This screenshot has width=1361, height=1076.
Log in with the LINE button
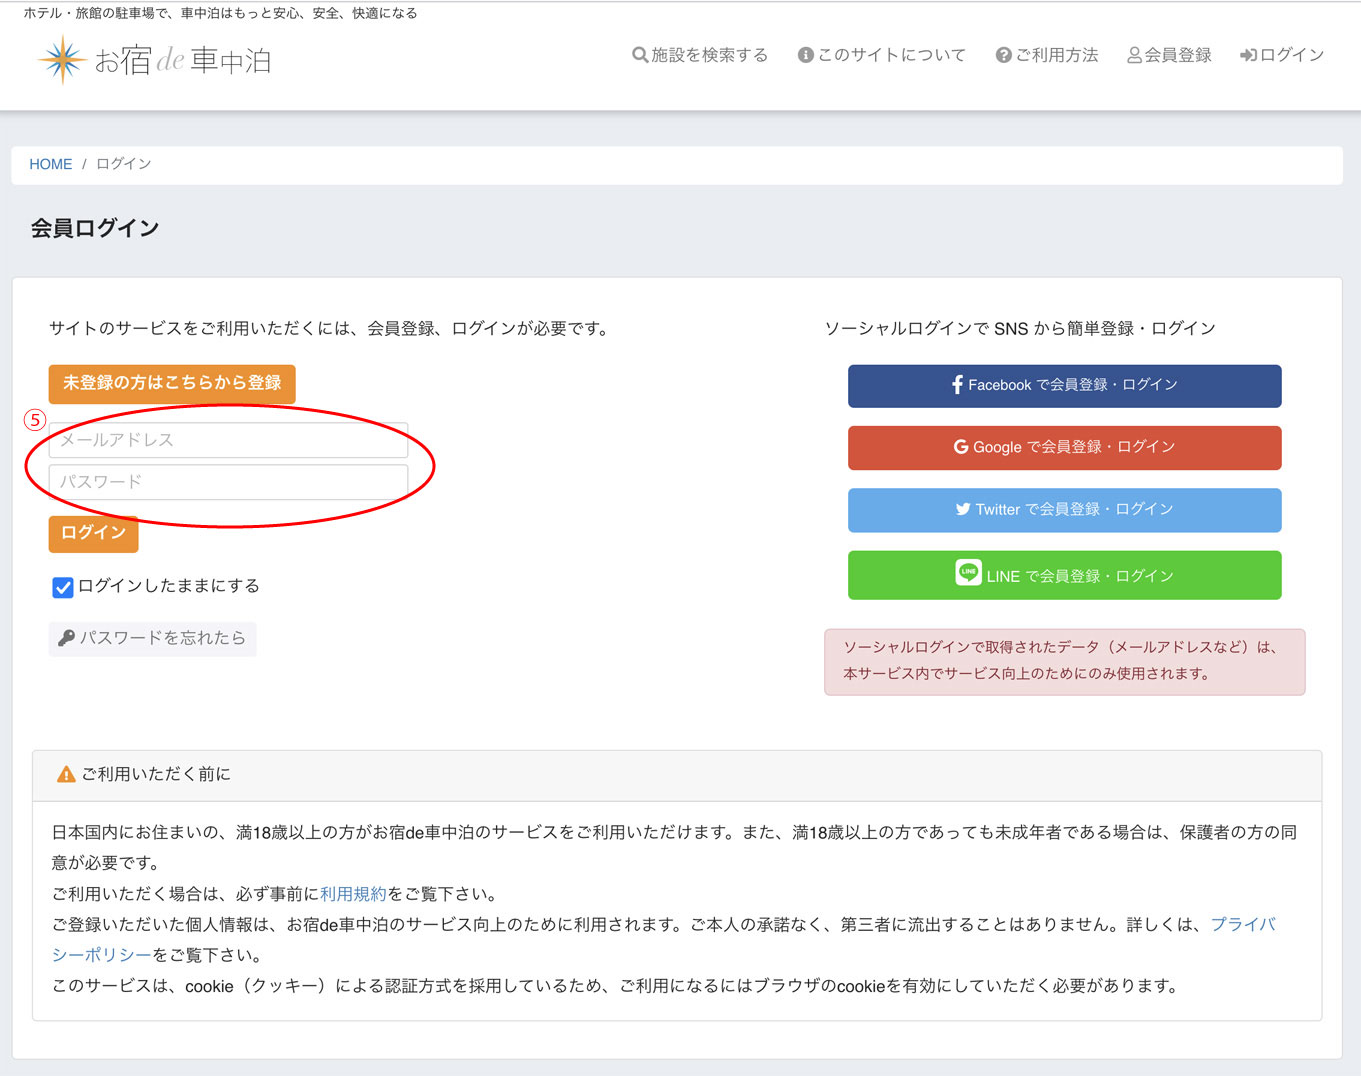tap(1064, 575)
